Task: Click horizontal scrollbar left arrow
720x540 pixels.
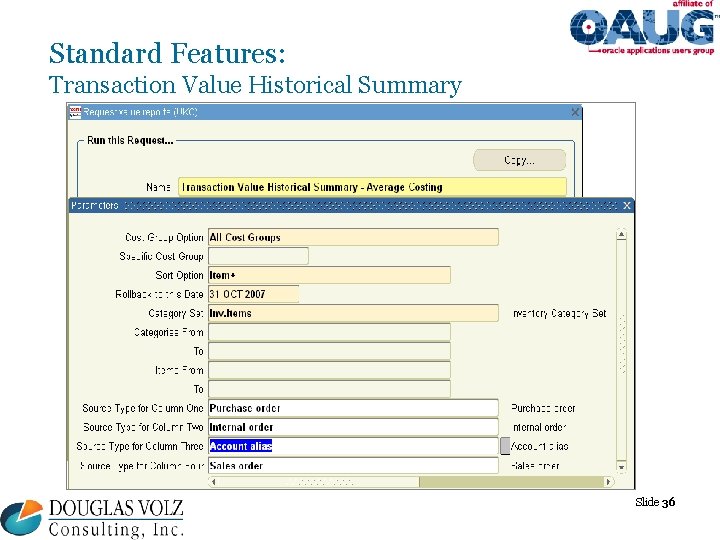Action: click(214, 482)
